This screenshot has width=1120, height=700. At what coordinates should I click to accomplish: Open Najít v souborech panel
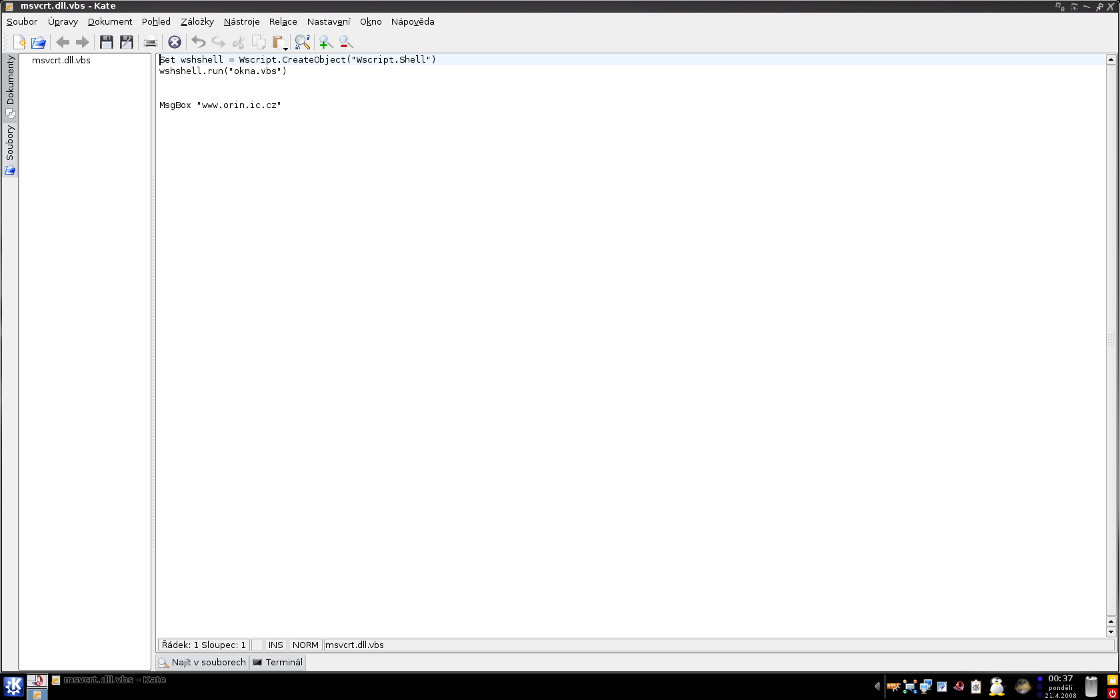202,662
